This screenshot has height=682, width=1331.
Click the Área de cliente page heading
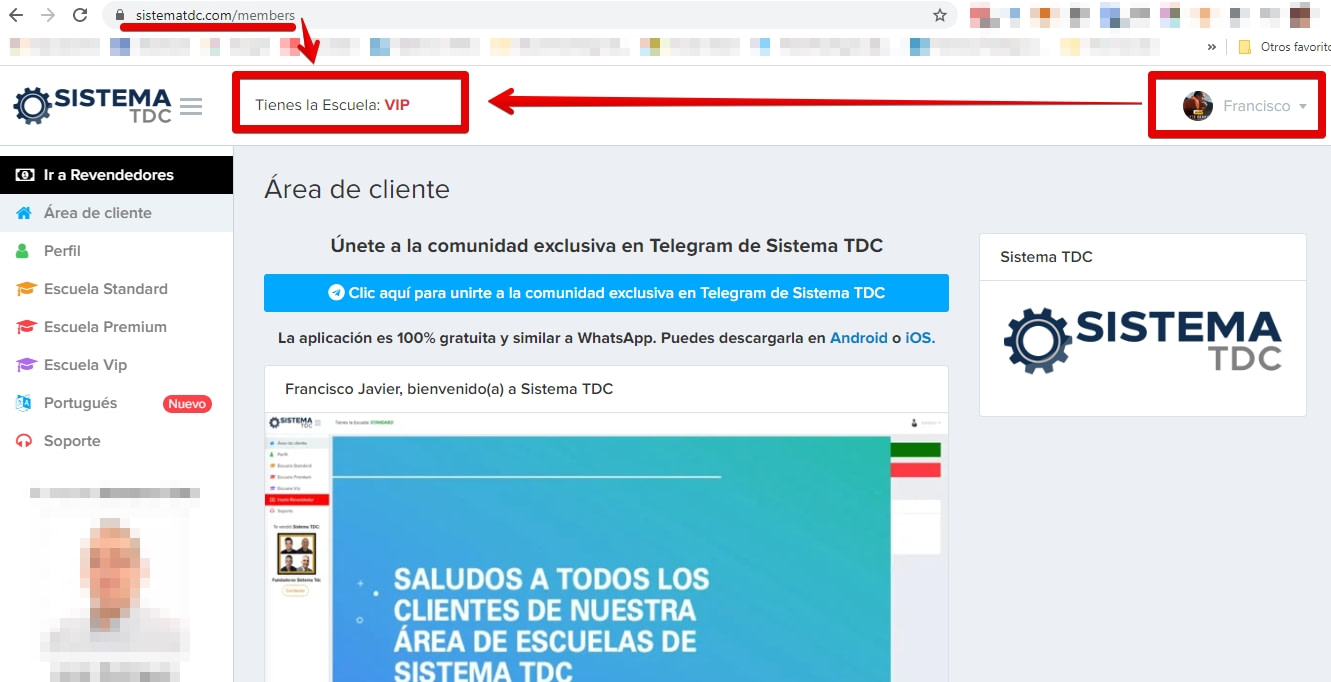[x=357, y=189]
